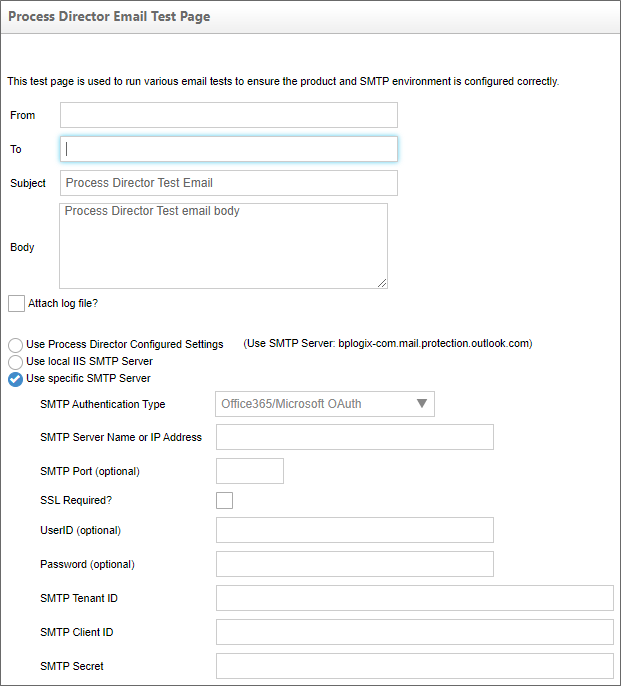Tick the SSL Required checkbox
The width and height of the screenshot is (621, 686).
225,500
